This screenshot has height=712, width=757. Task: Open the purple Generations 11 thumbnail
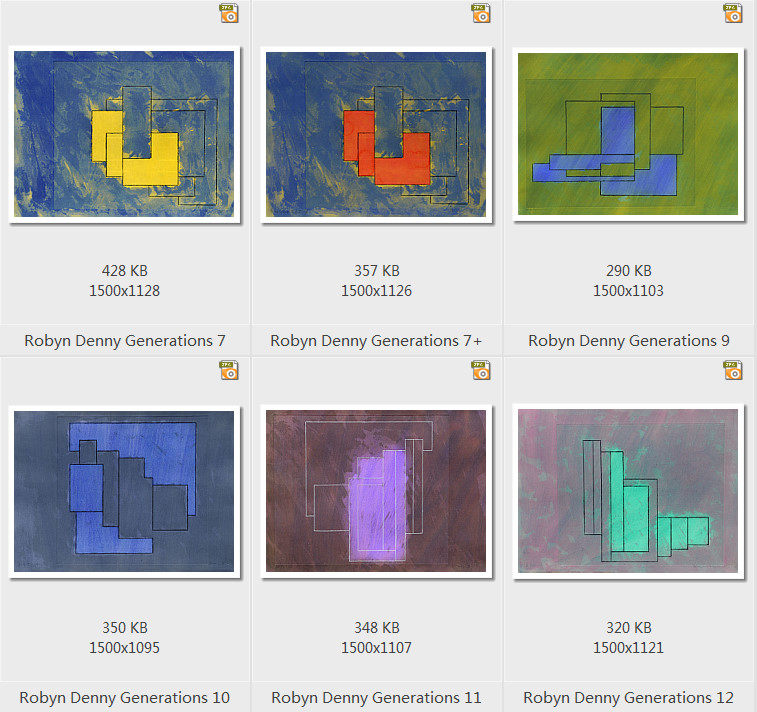[x=376, y=491]
